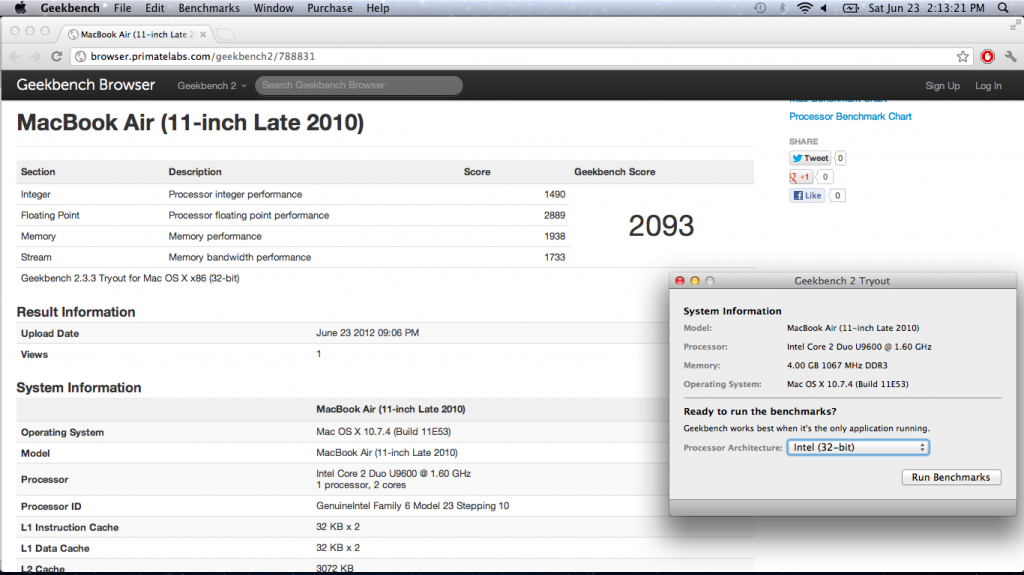Click the Memory score 1938
Viewport: 1024px width, 575px height.
pos(554,236)
